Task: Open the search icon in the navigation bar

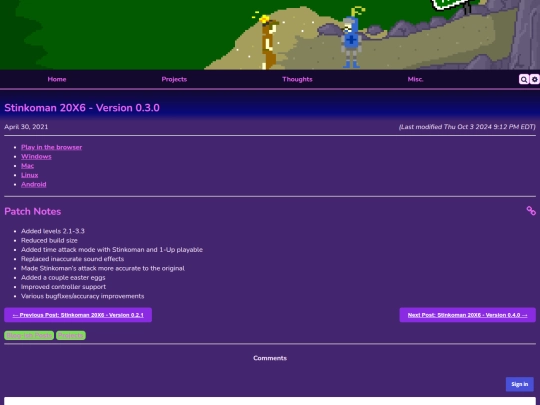Action: (523, 80)
